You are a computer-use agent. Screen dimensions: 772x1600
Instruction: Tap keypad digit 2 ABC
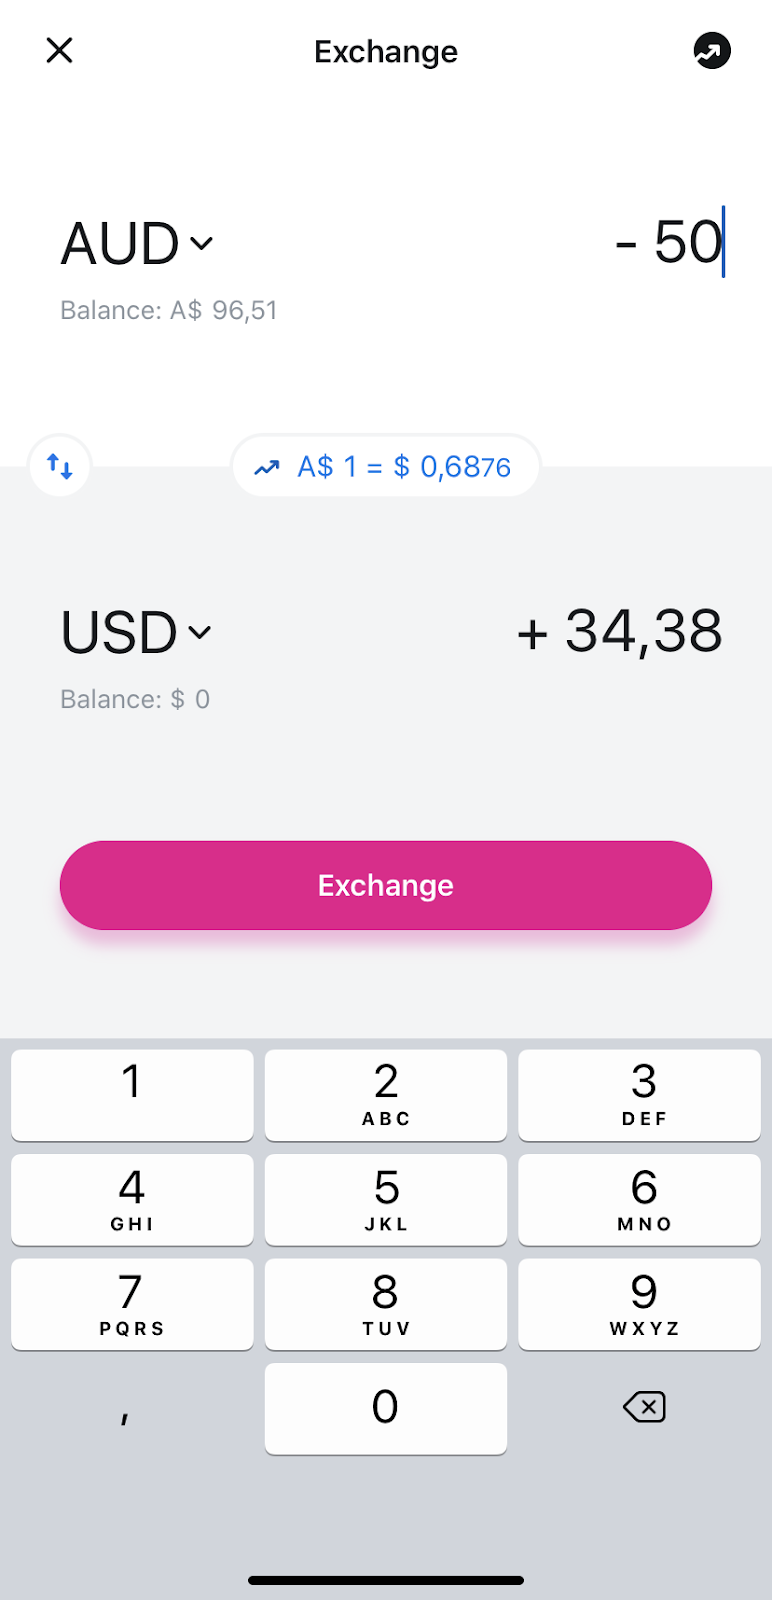pyautogui.click(x=386, y=1095)
